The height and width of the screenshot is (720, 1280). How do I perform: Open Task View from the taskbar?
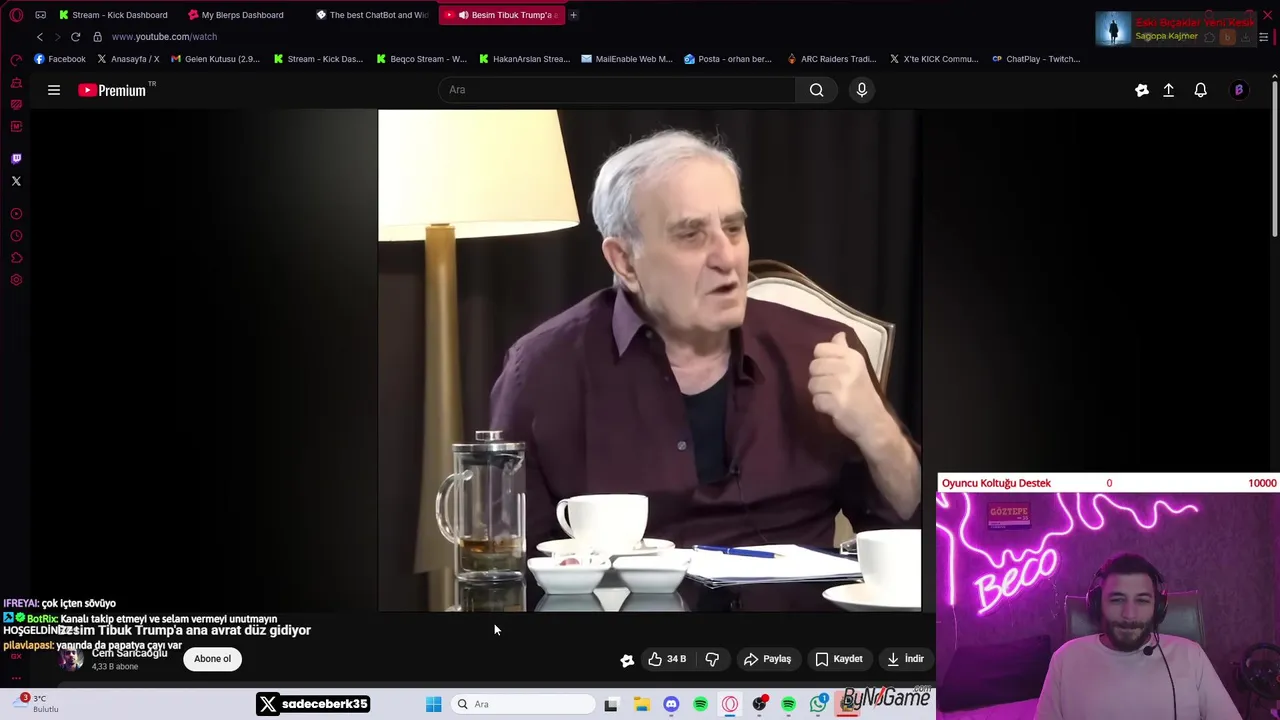pyautogui.click(x=611, y=704)
